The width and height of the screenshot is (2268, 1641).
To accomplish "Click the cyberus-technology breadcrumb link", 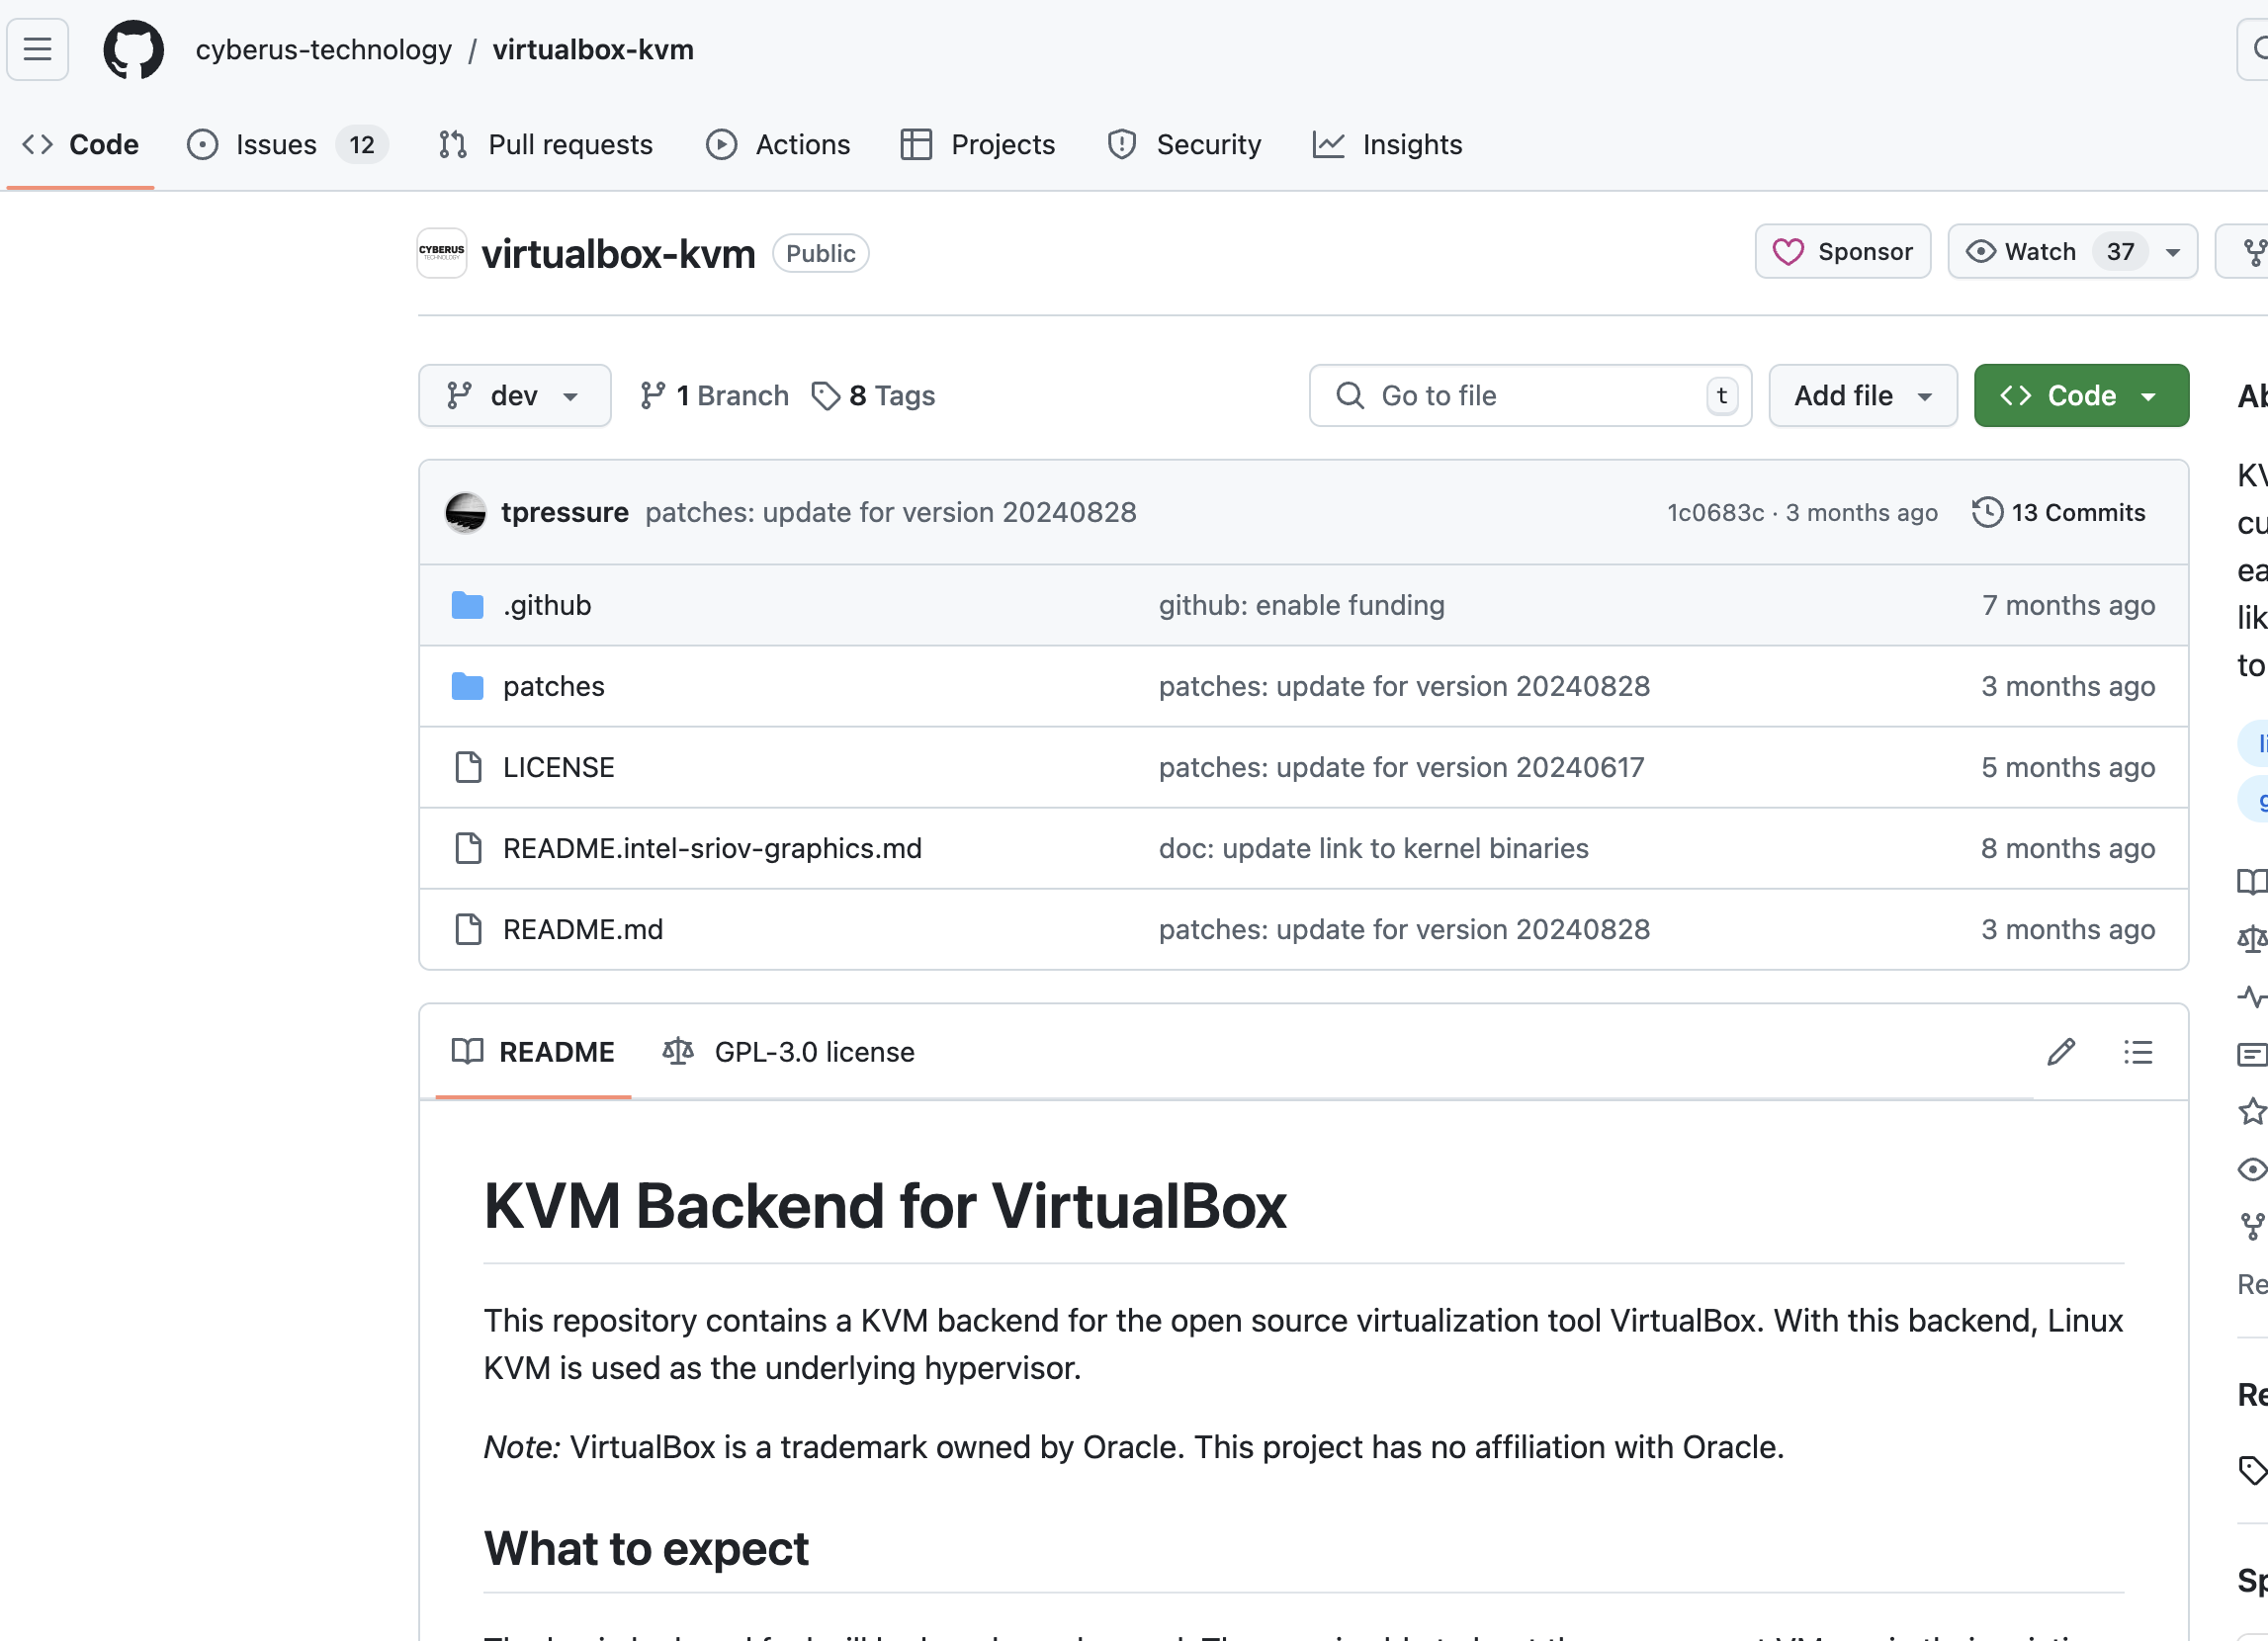I will tap(324, 50).
